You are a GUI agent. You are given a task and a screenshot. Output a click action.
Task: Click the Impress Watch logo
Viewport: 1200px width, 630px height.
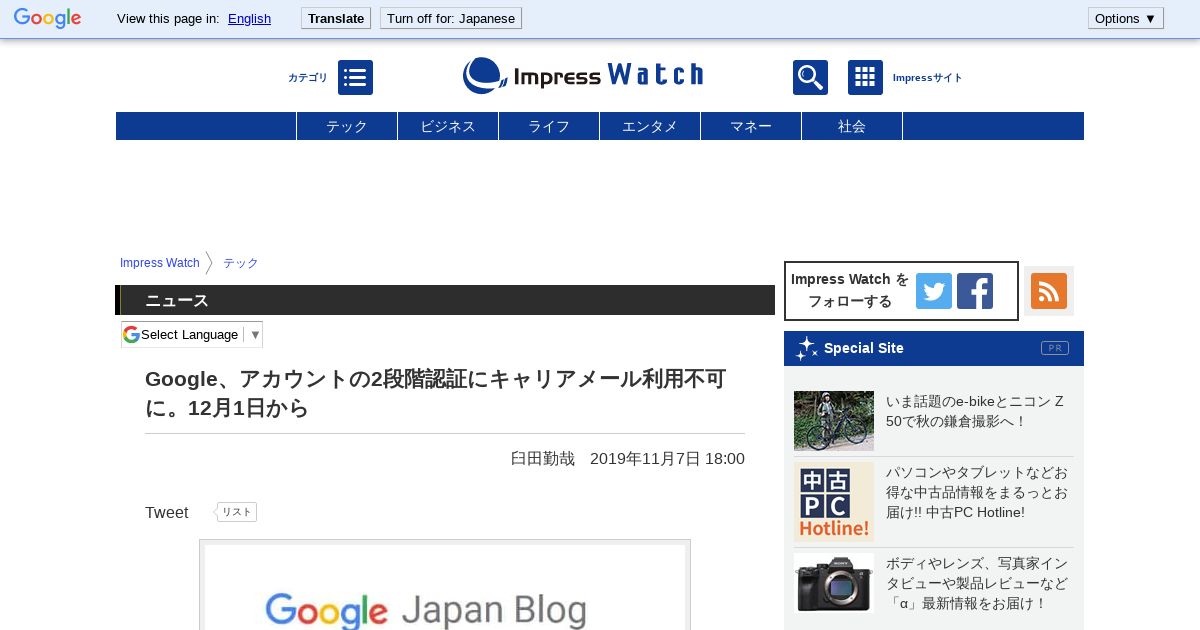(x=583, y=75)
